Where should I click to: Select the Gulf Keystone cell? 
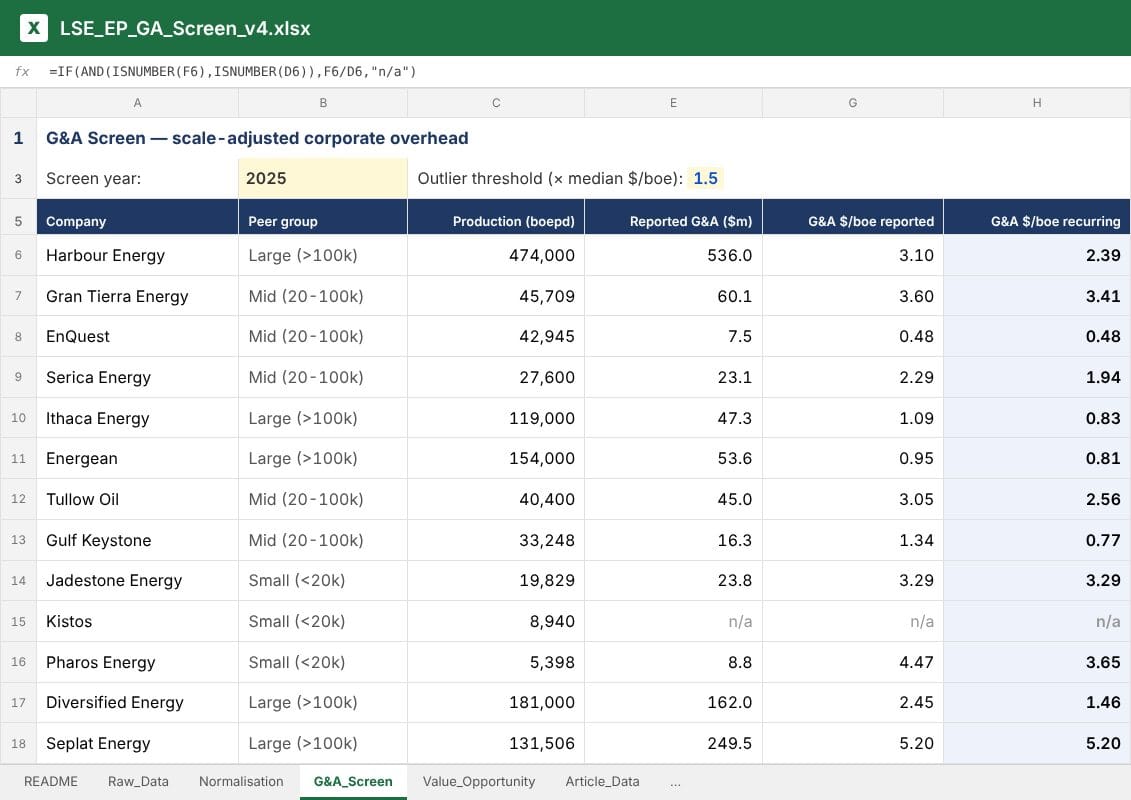[x=137, y=540]
